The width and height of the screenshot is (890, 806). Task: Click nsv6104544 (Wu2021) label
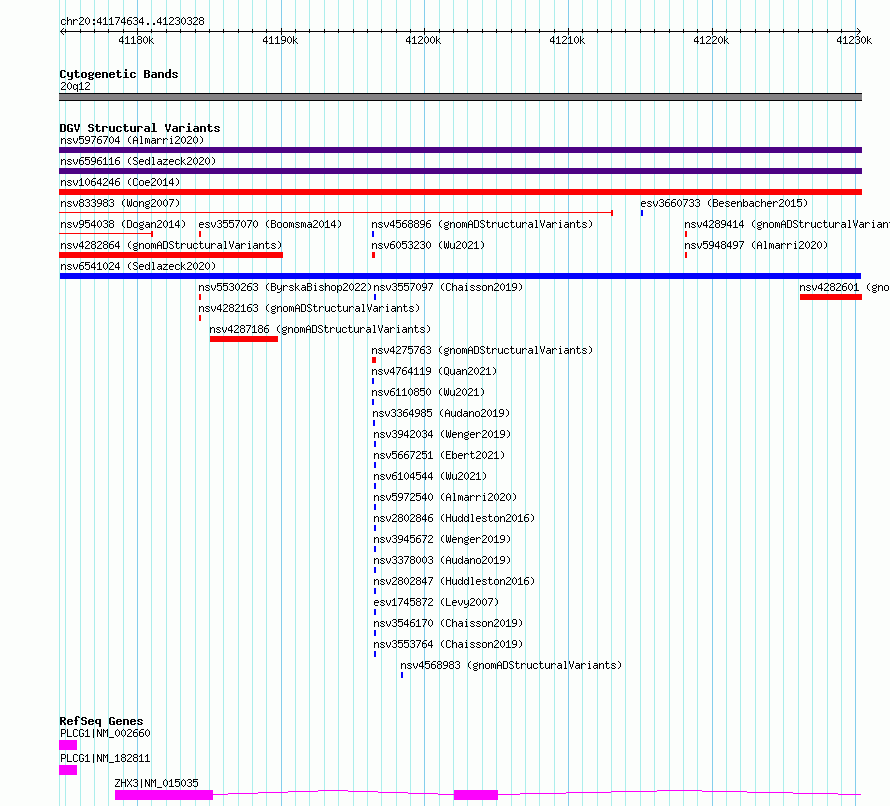pos(430,476)
